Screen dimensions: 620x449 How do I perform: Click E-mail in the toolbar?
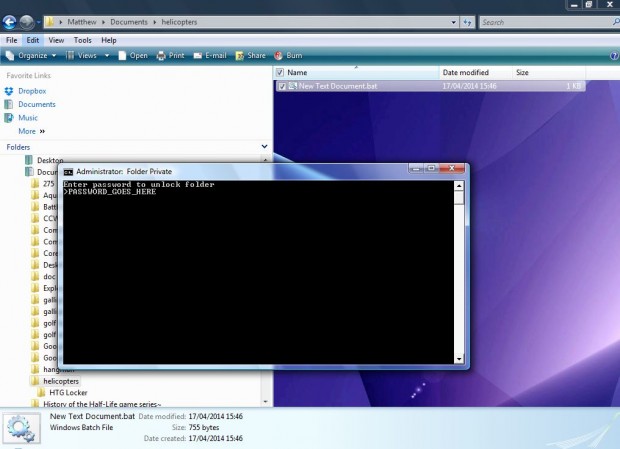tap(210, 56)
